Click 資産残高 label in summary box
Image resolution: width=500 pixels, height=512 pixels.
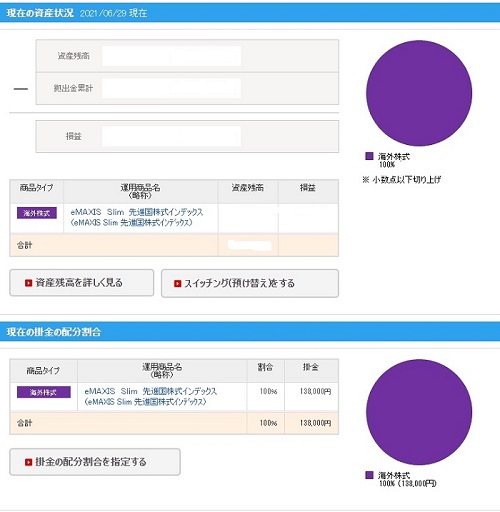click(74, 56)
